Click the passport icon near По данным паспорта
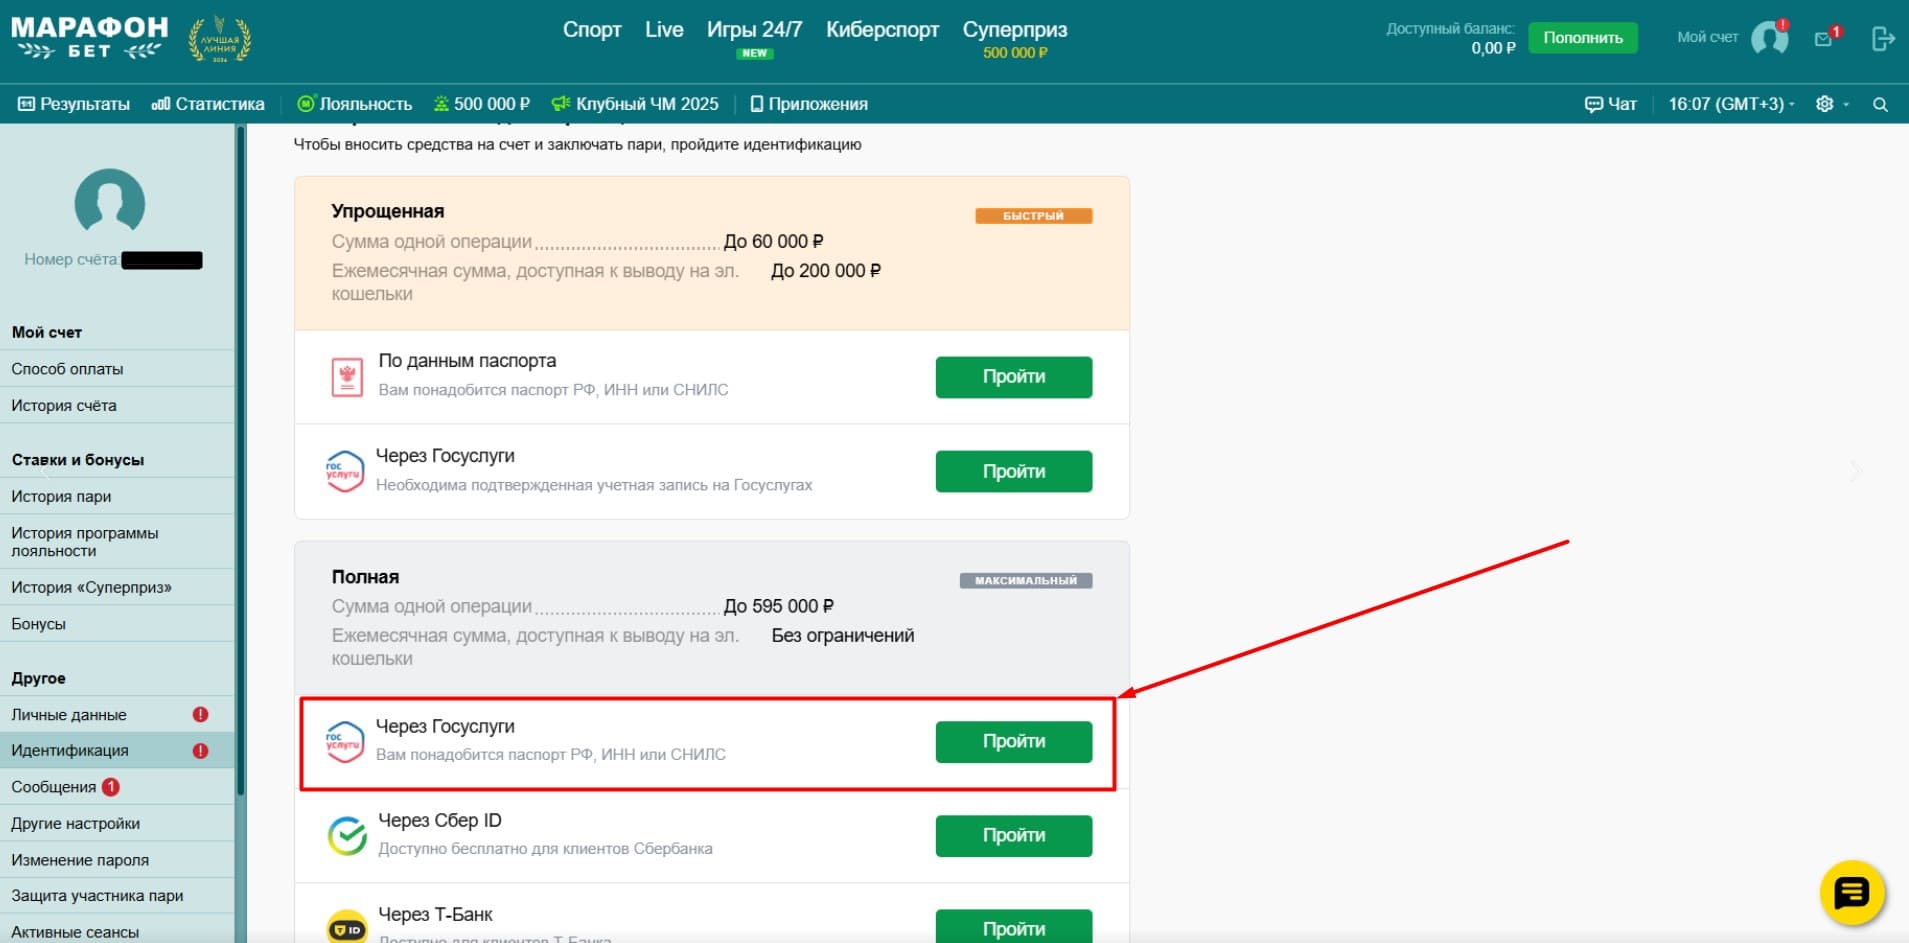Viewport: 1909px width, 943px height. [x=347, y=377]
